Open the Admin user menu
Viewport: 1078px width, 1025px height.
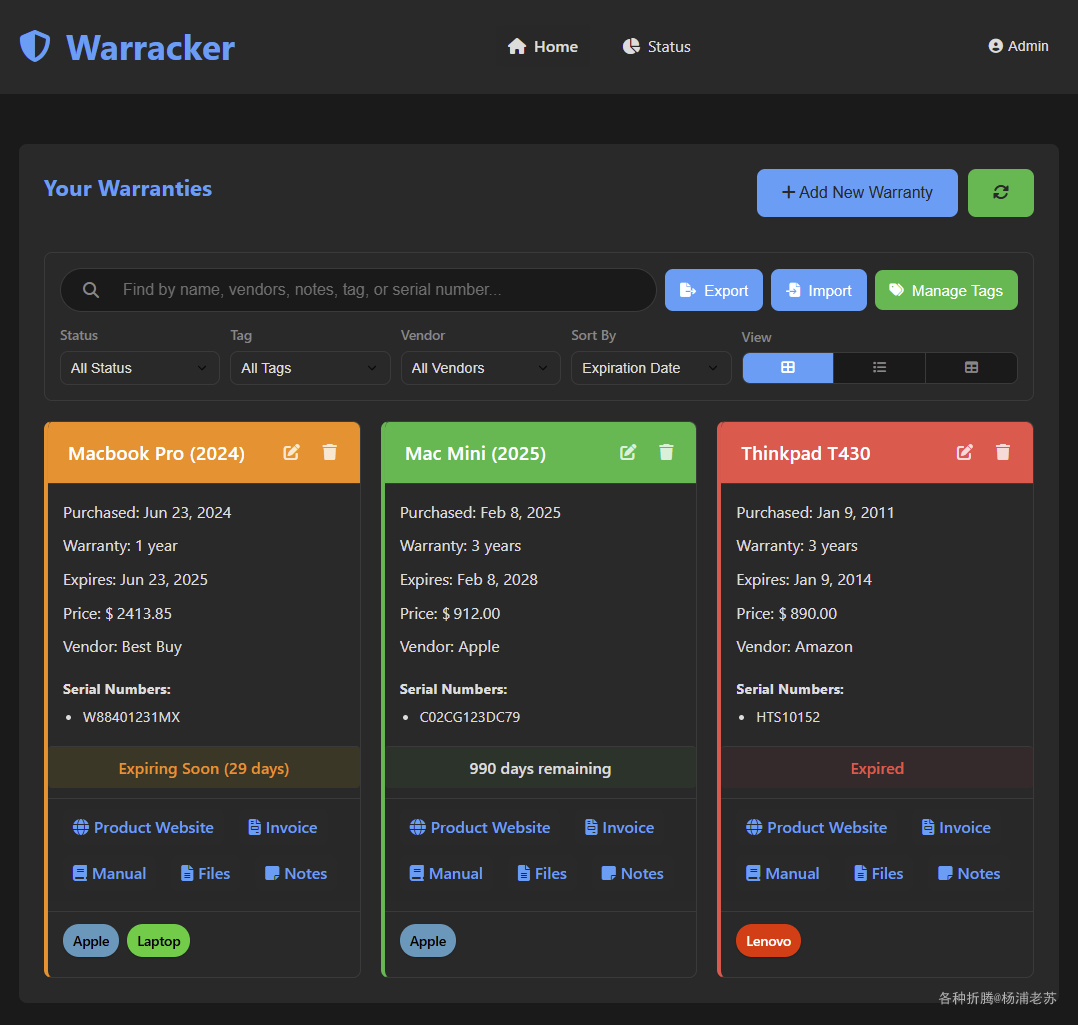[1018, 46]
